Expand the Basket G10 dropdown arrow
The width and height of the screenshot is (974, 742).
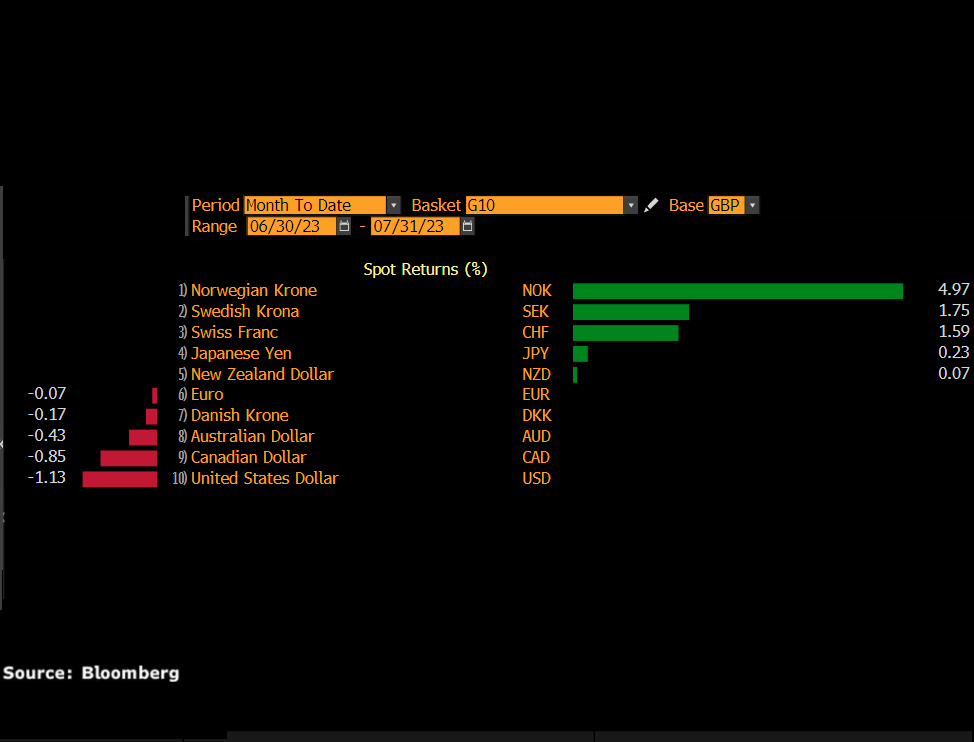(x=630, y=205)
